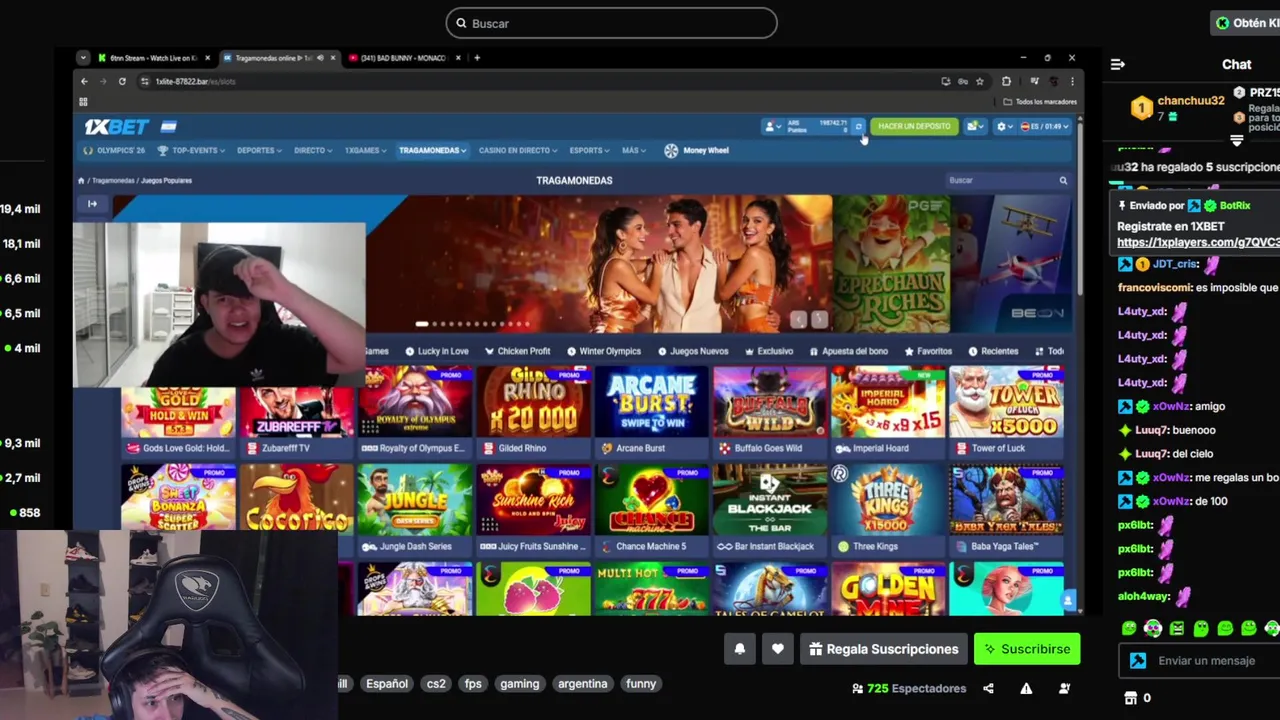This screenshot has width=1280, height=720.
Task: Click carousel next arrow
Action: (819, 319)
